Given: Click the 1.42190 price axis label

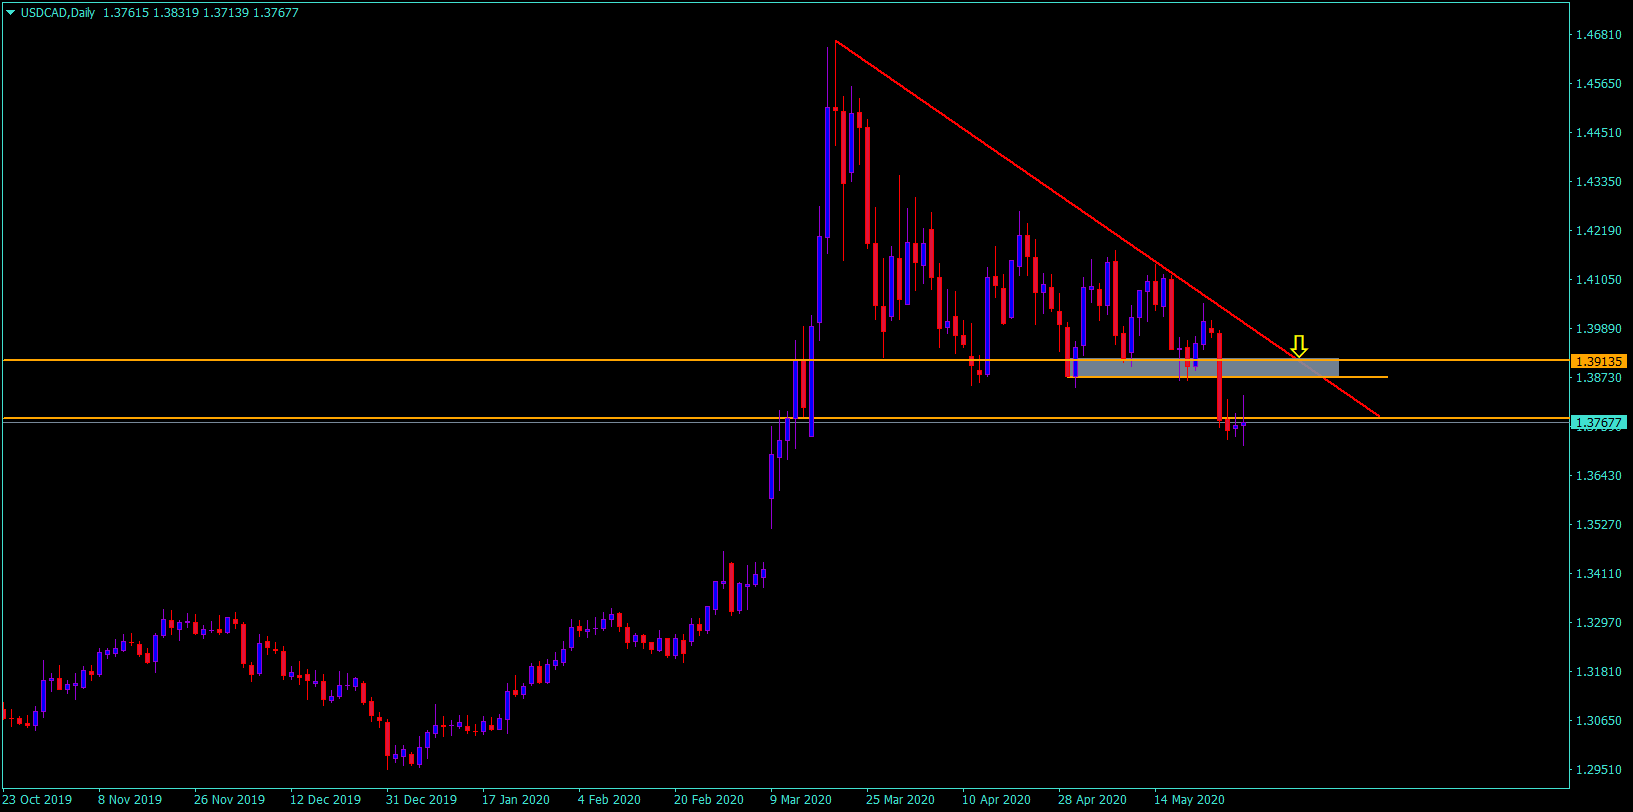Looking at the screenshot, I should pos(1598,230).
